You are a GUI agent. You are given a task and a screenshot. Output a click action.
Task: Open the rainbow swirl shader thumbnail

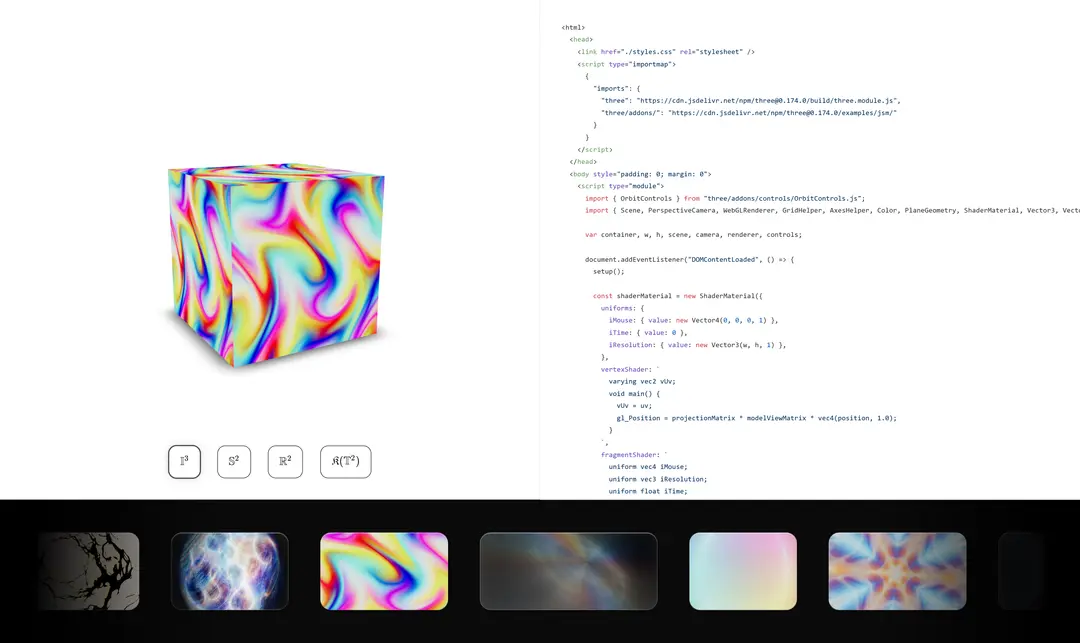(384, 571)
